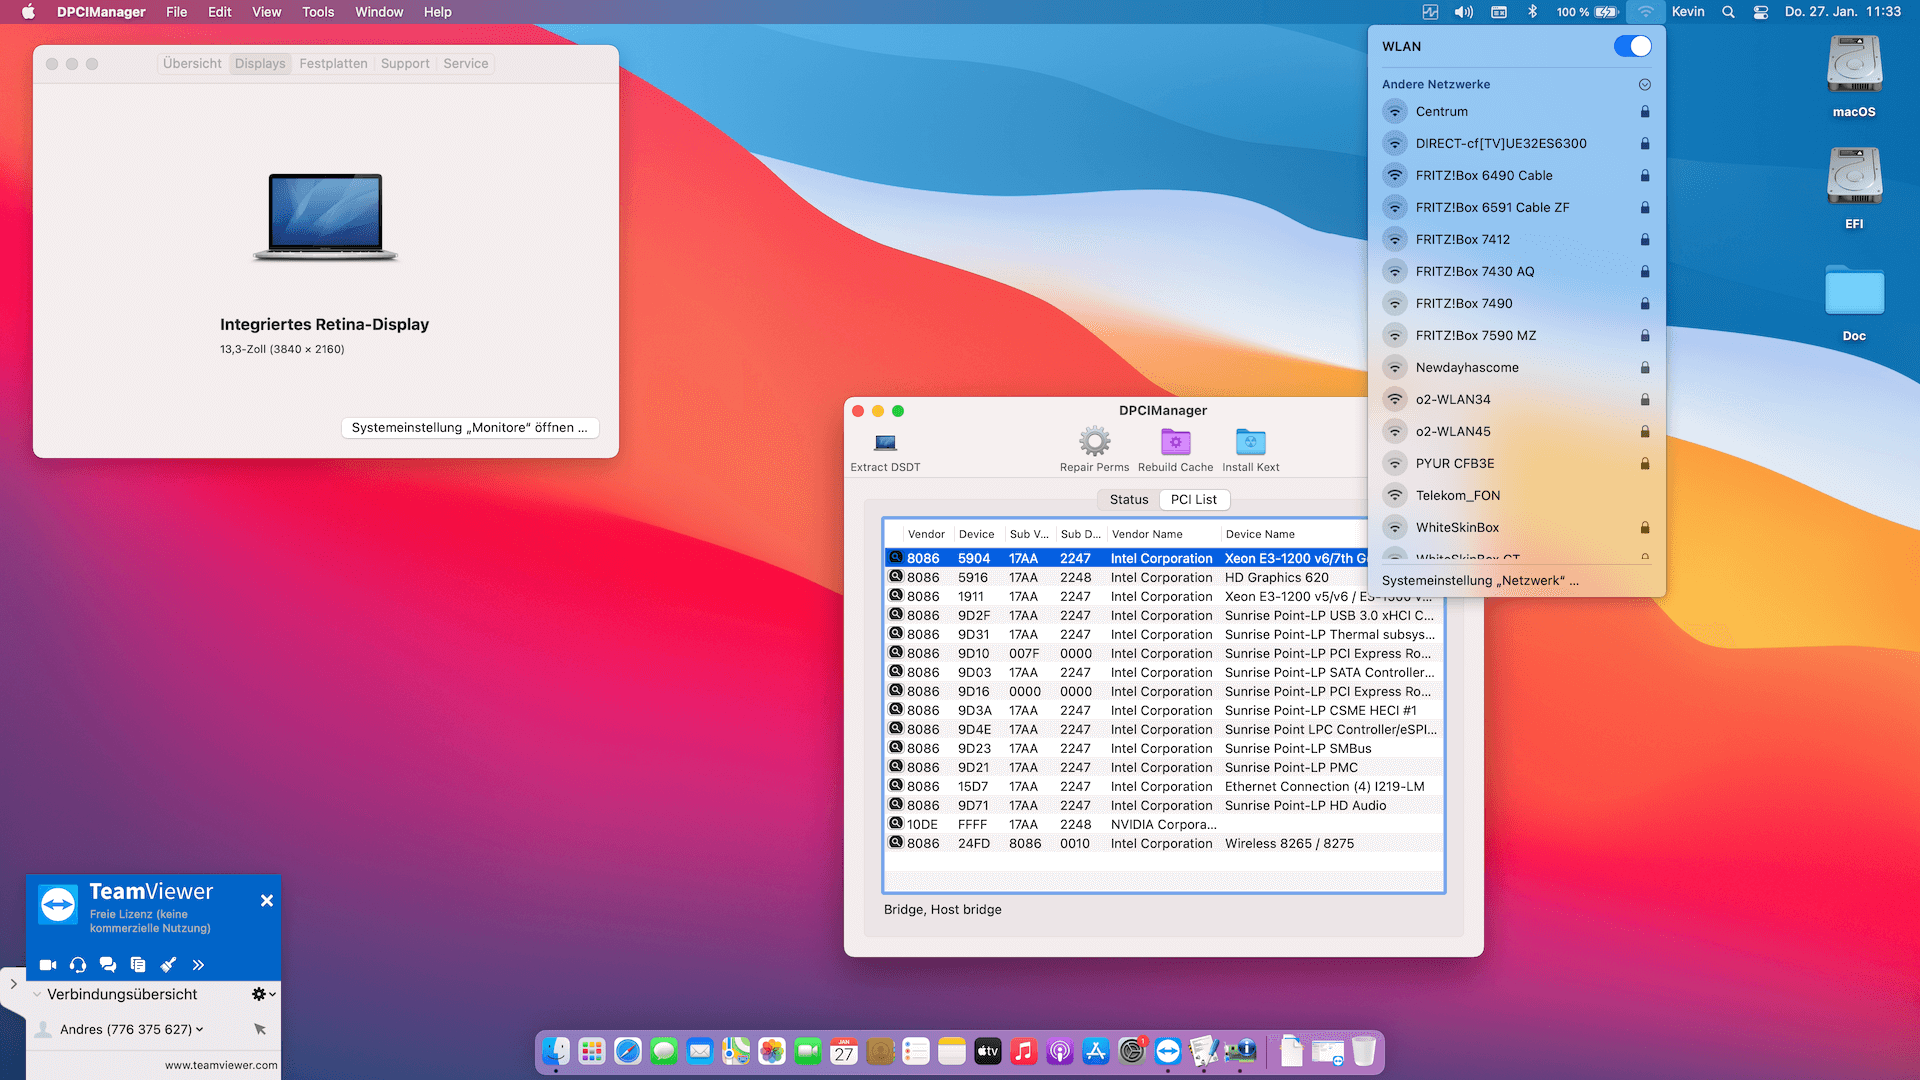
Task: Collapse Andere Netzwerke list chevron
Action: (1645, 85)
